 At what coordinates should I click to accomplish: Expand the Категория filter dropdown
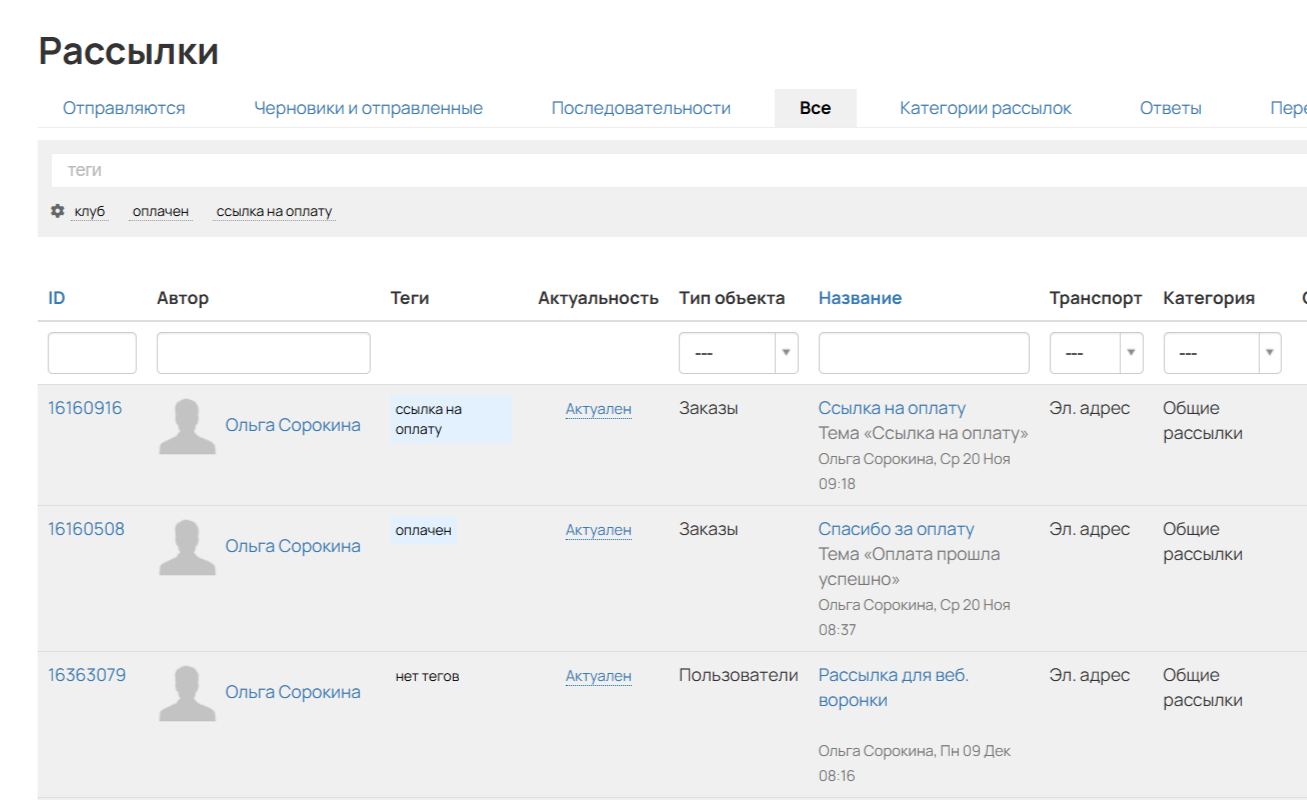1222,353
